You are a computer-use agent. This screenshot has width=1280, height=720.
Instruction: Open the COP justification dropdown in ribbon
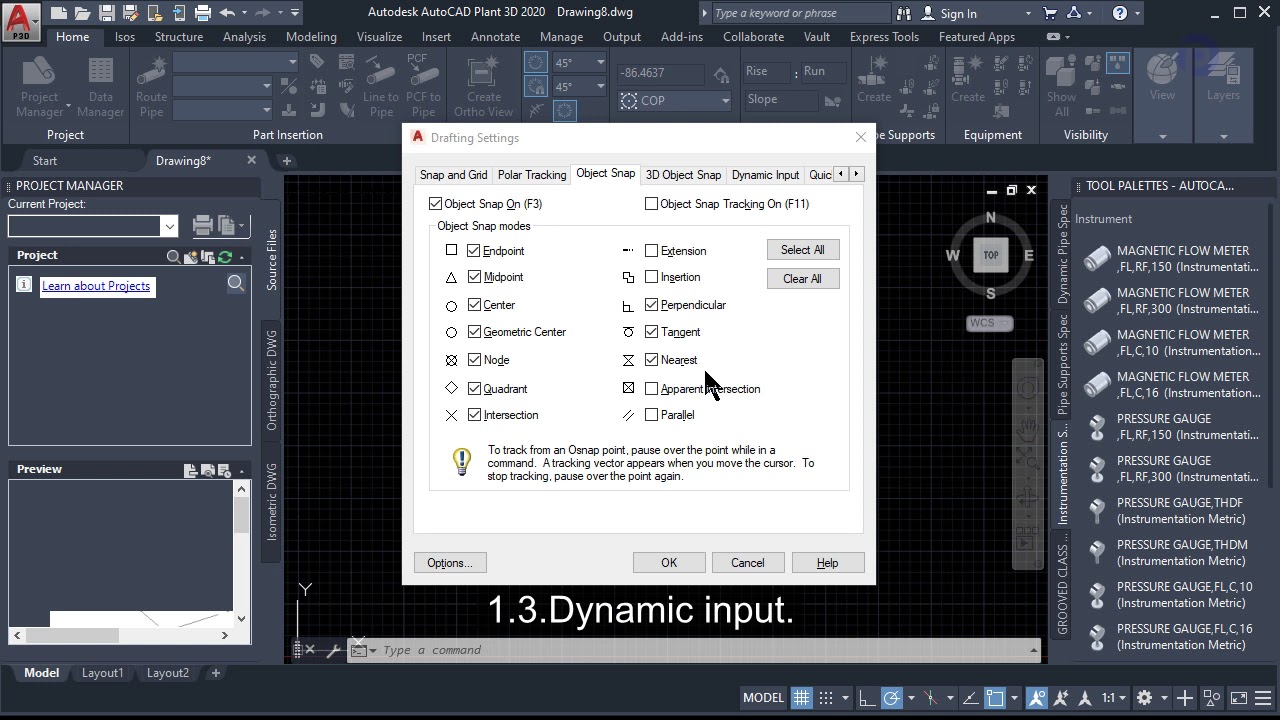click(725, 100)
